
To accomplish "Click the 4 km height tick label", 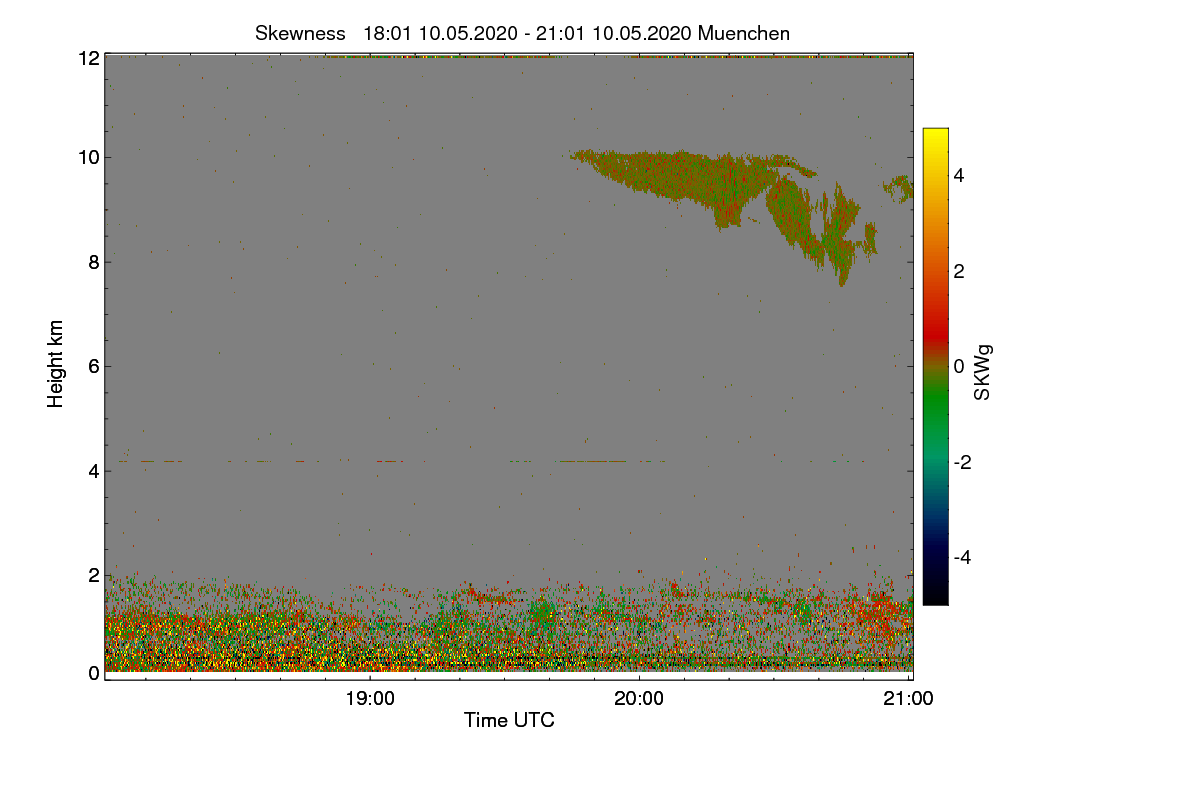I will pos(94,470).
